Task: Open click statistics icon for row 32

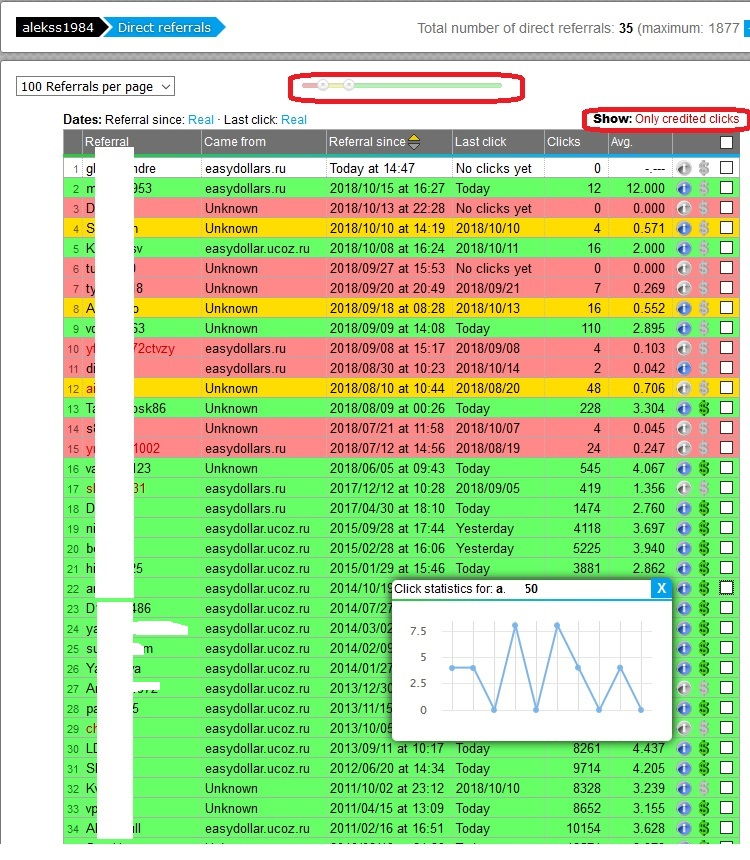Action: (684, 788)
